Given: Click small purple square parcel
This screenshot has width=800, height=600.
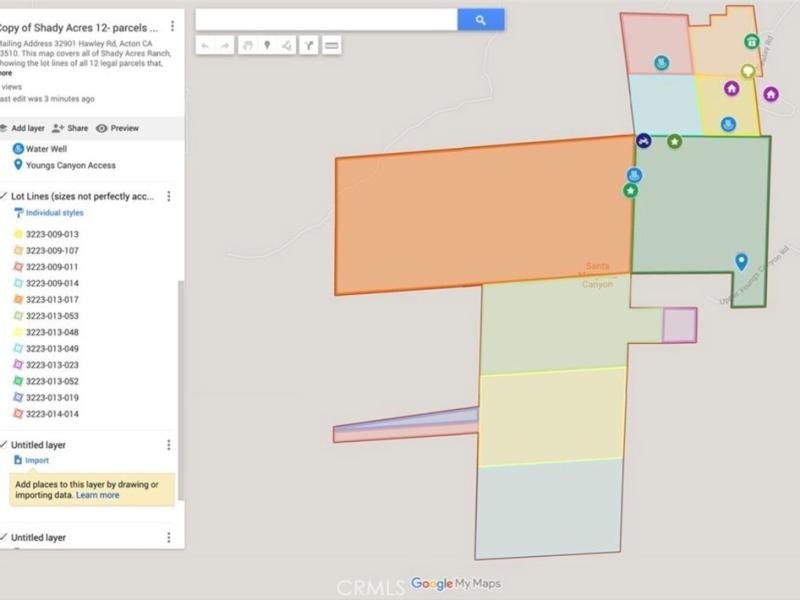Looking at the screenshot, I should tap(680, 325).
